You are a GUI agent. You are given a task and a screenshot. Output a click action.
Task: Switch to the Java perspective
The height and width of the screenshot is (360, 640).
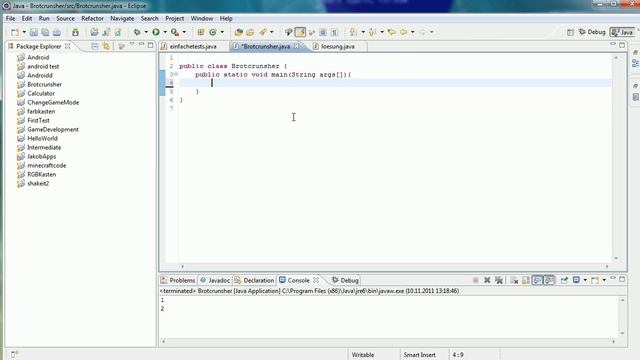(622, 32)
